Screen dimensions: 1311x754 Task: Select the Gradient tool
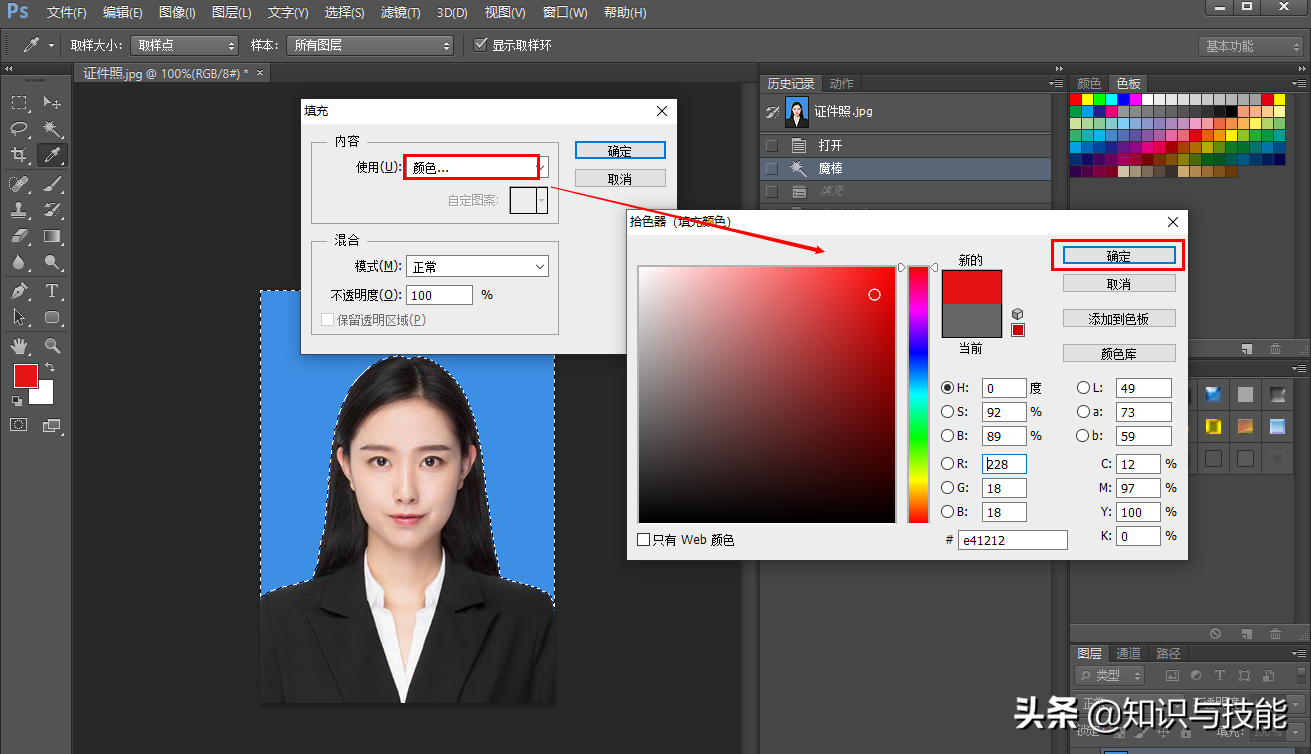[52, 236]
